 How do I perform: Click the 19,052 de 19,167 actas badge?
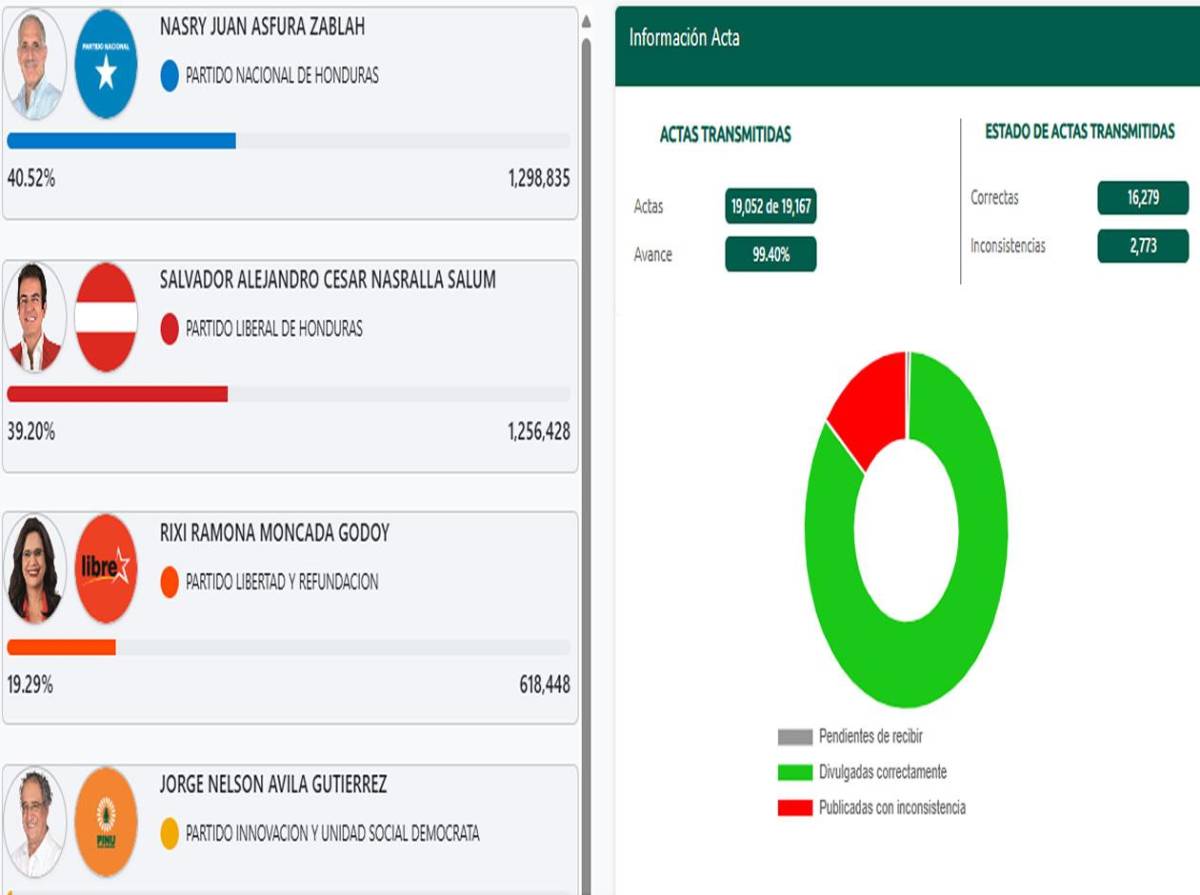pyautogui.click(x=770, y=207)
